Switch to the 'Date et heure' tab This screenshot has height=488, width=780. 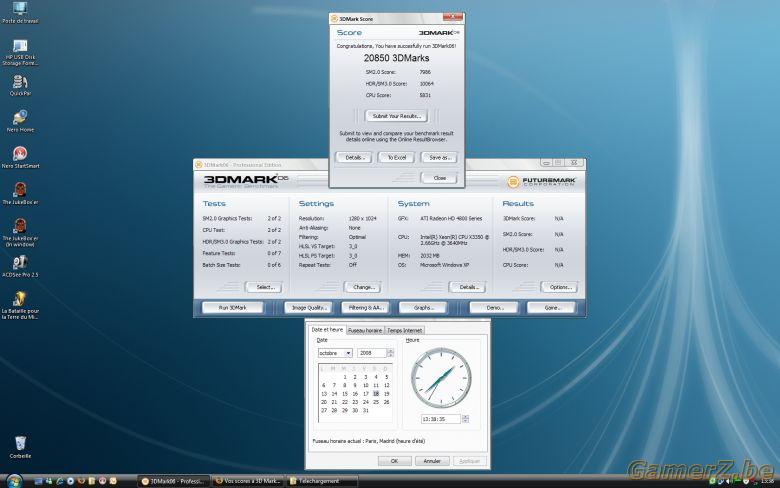pyautogui.click(x=327, y=329)
